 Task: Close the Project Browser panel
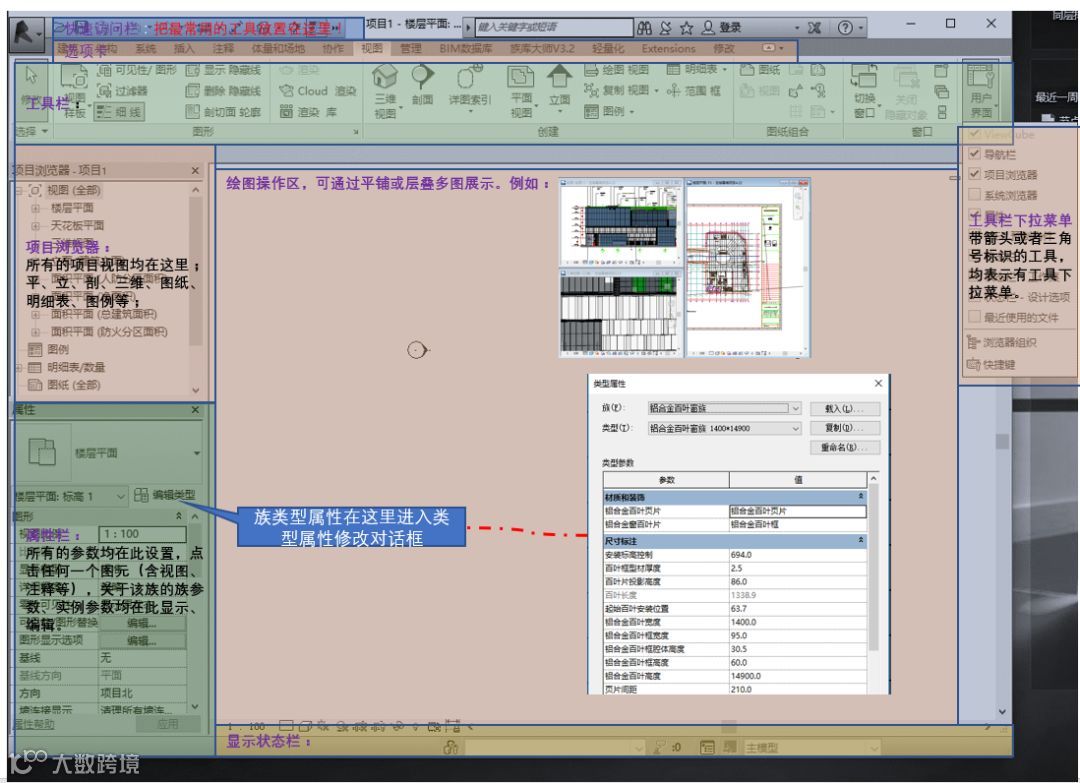[195, 170]
